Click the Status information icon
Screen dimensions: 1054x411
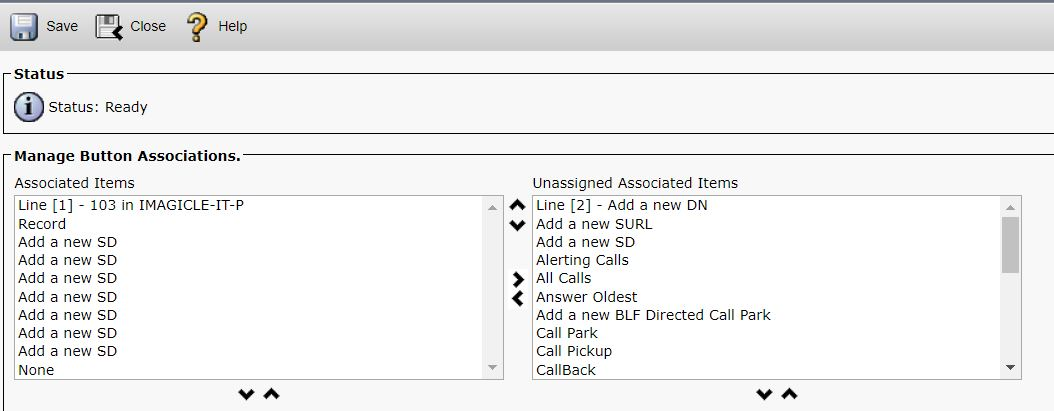pos(29,107)
